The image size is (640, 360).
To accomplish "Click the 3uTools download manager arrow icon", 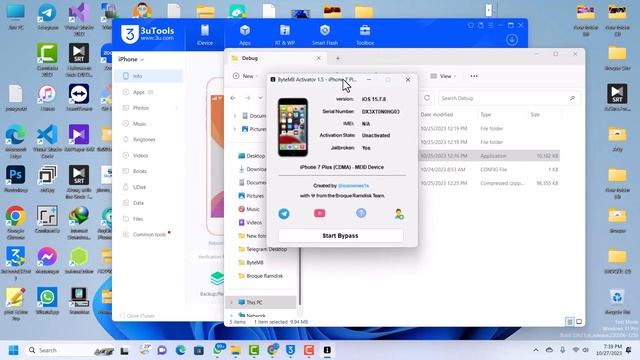I will click(x=512, y=40).
